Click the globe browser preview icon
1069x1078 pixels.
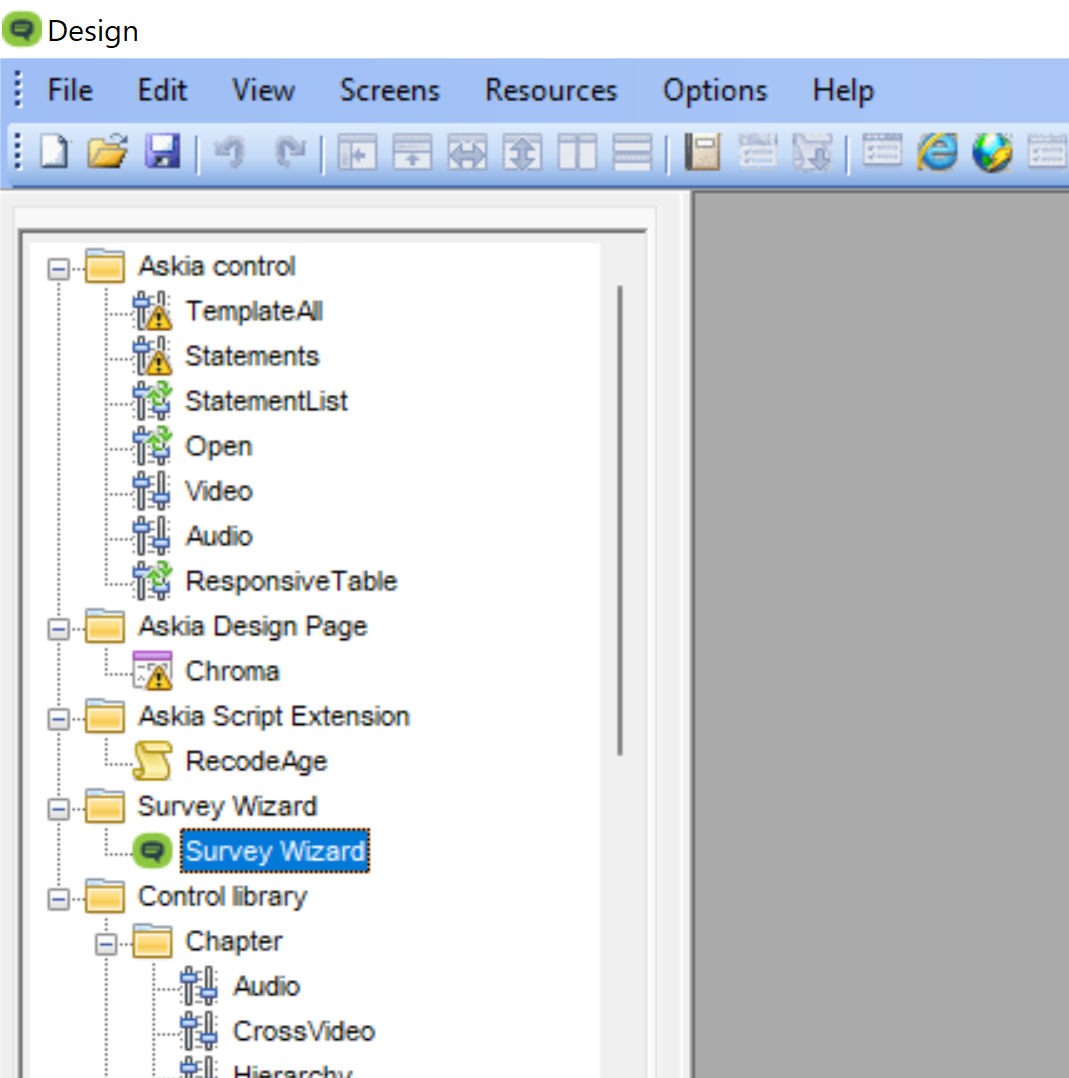[x=992, y=152]
